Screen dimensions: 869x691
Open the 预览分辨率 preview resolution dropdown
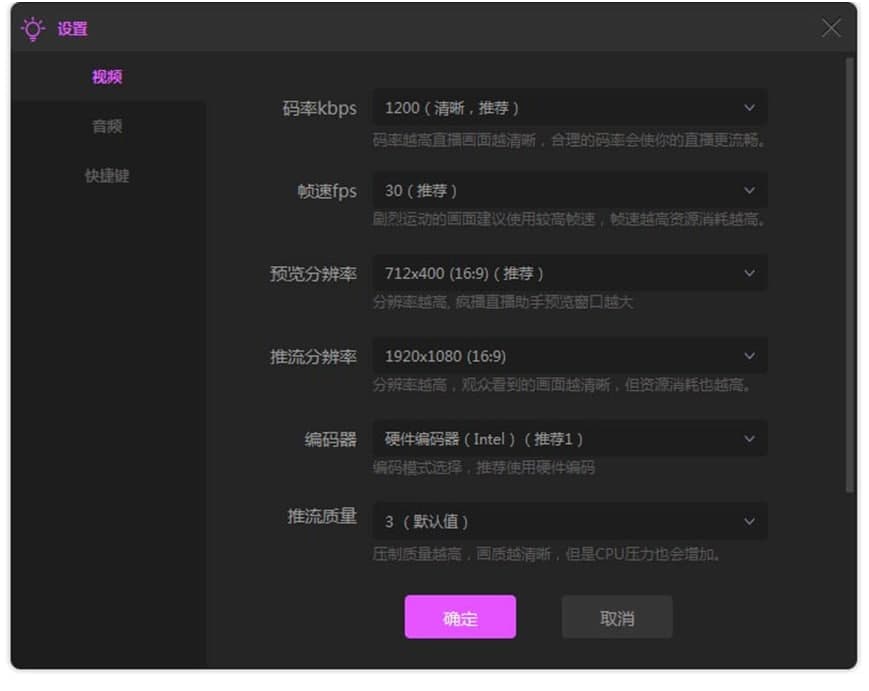[570, 273]
